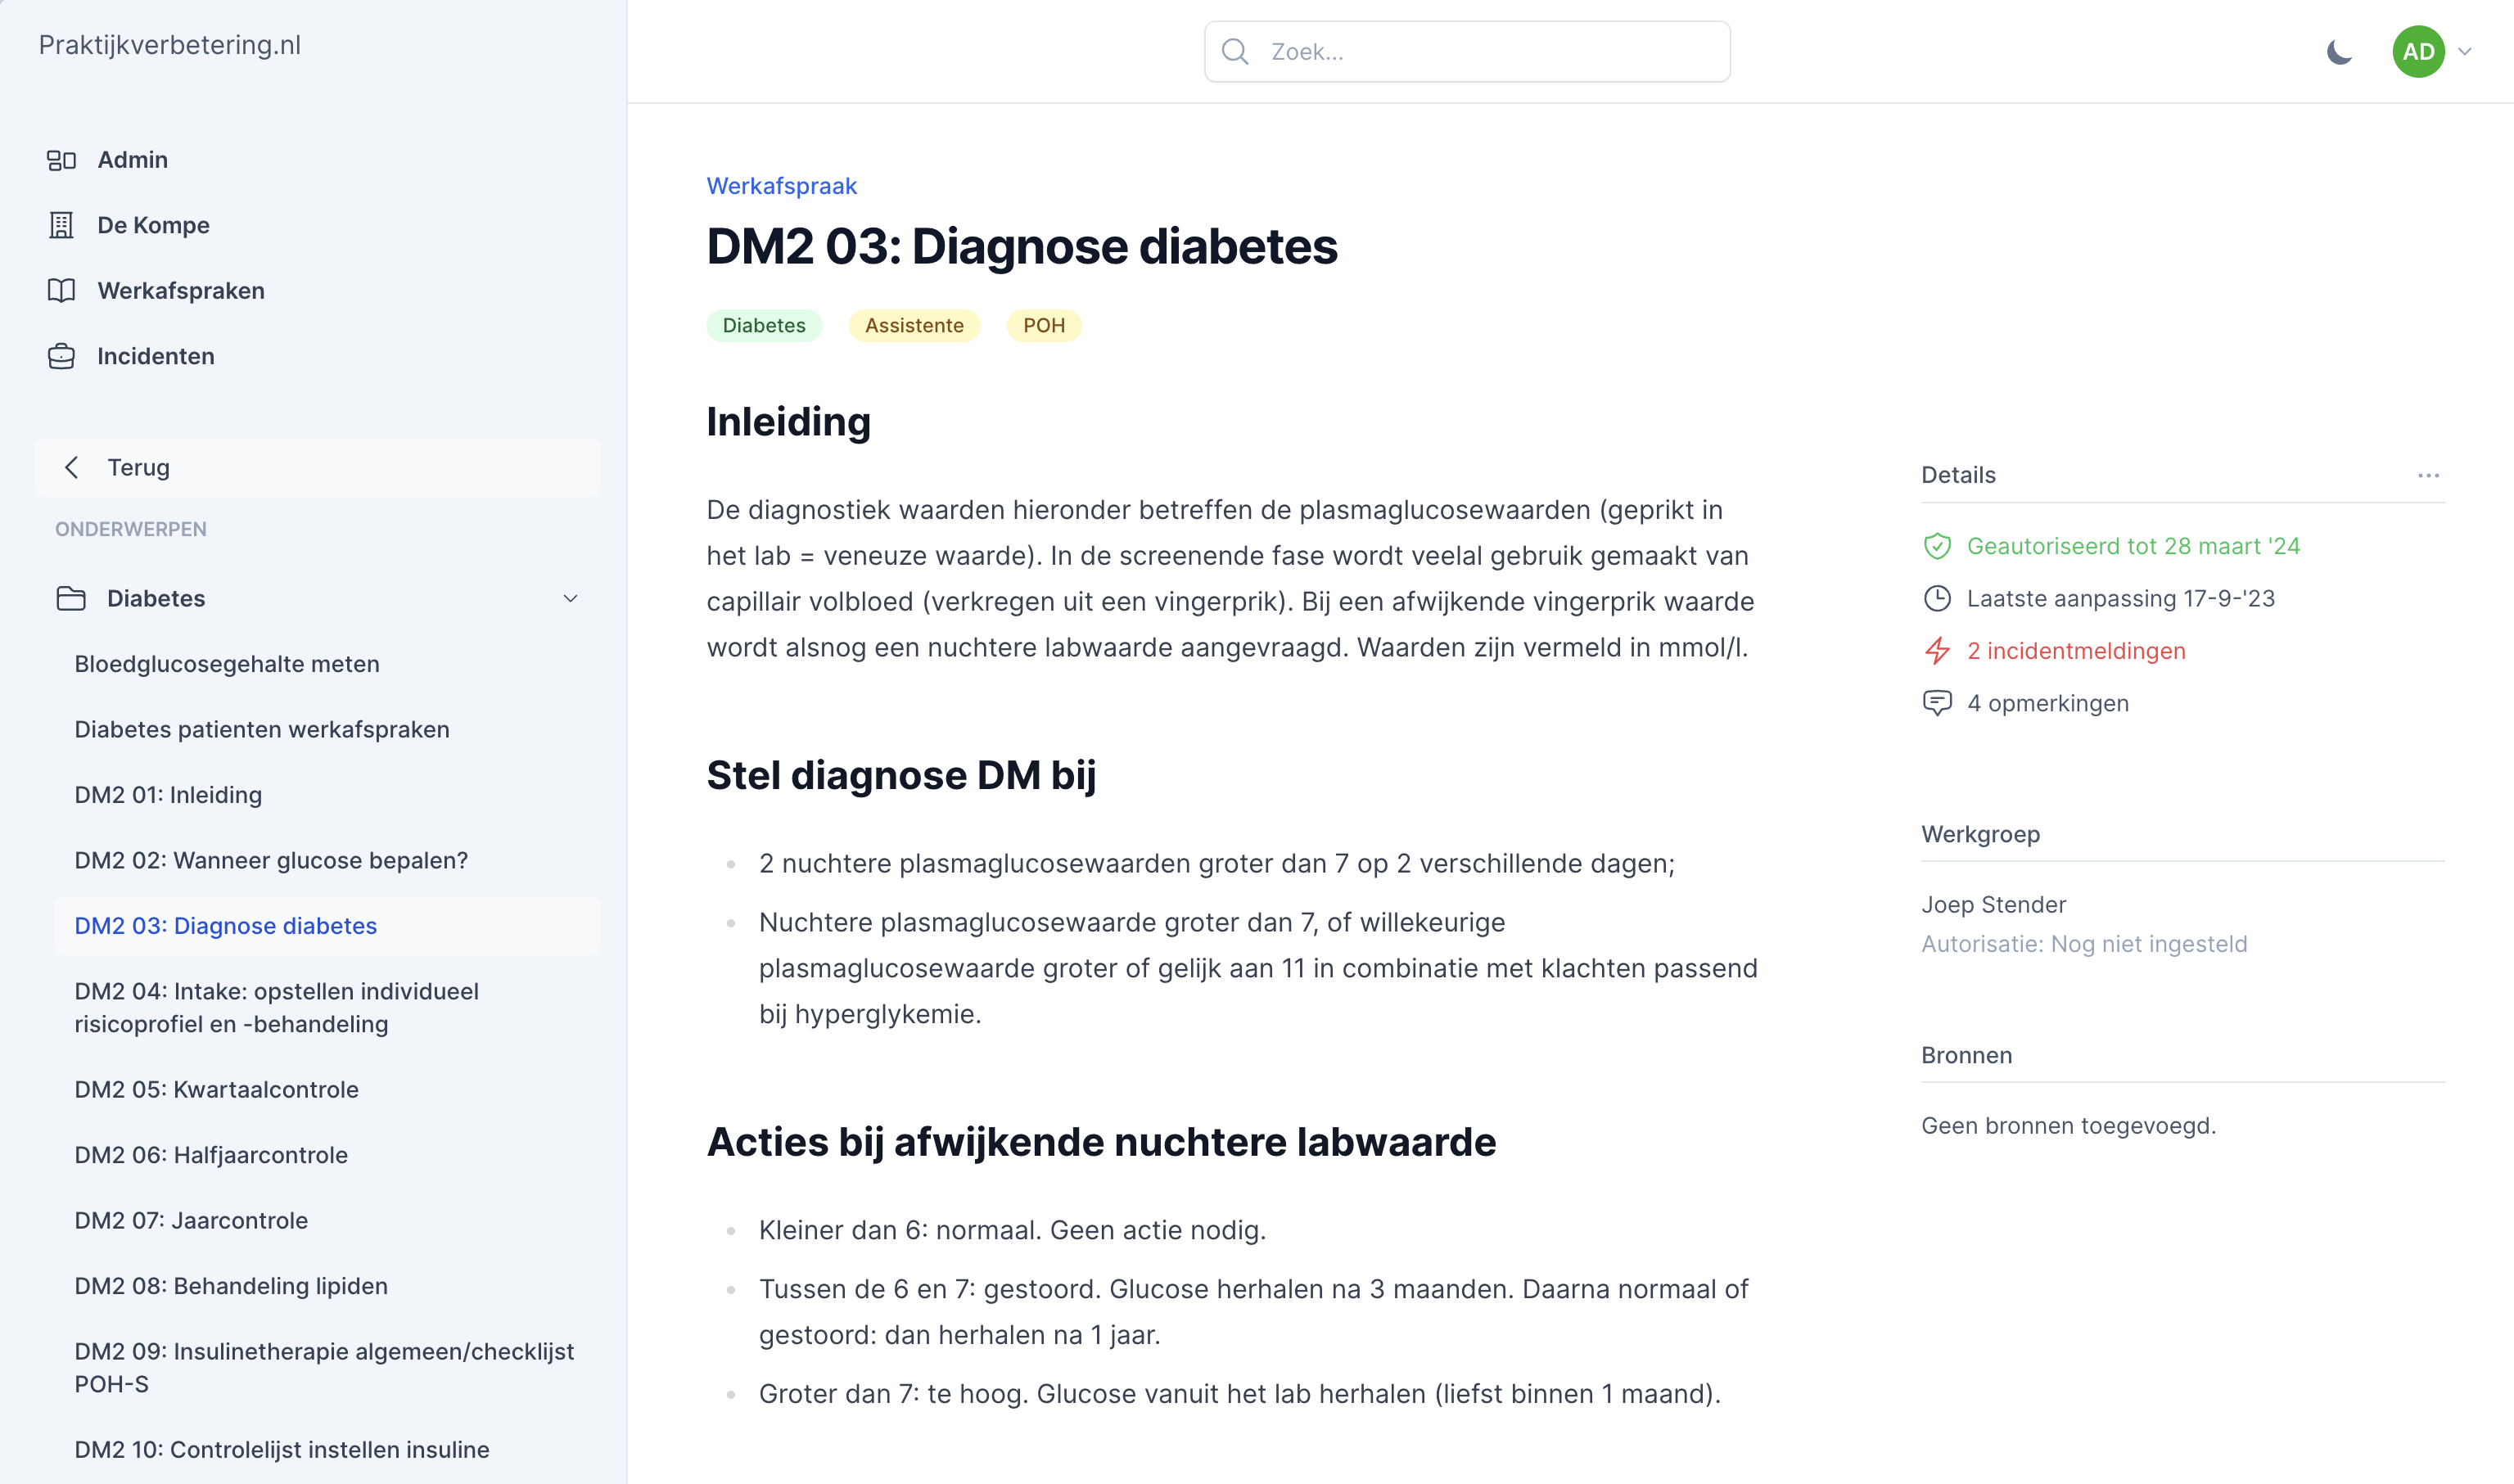Select DM2 01: Inleiding topic
The width and height of the screenshot is (2514, 1484).
(x=168, y=795)
